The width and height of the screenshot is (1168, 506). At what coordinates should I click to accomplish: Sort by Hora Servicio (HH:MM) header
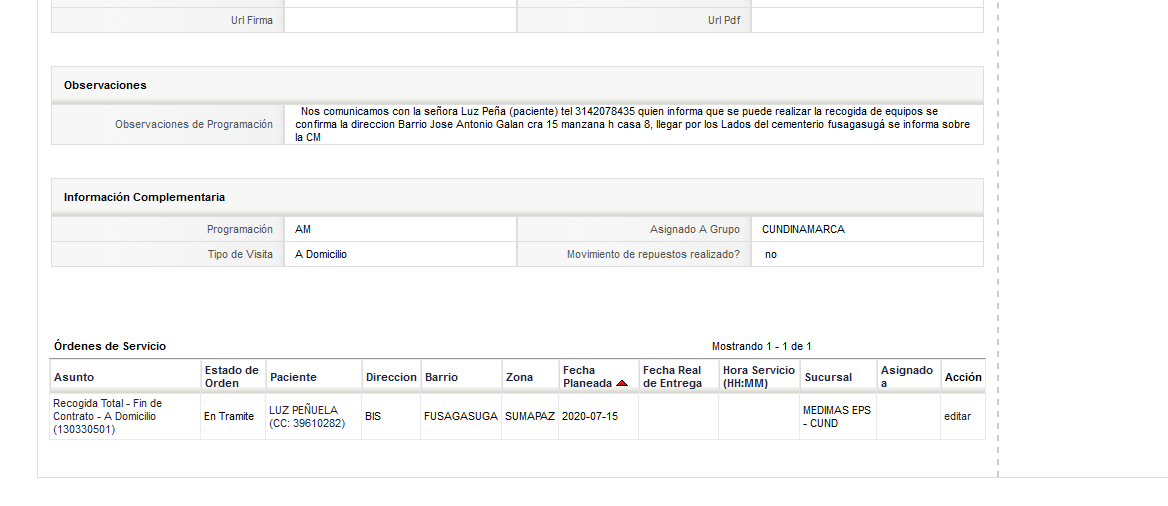(x=759, y=377)
